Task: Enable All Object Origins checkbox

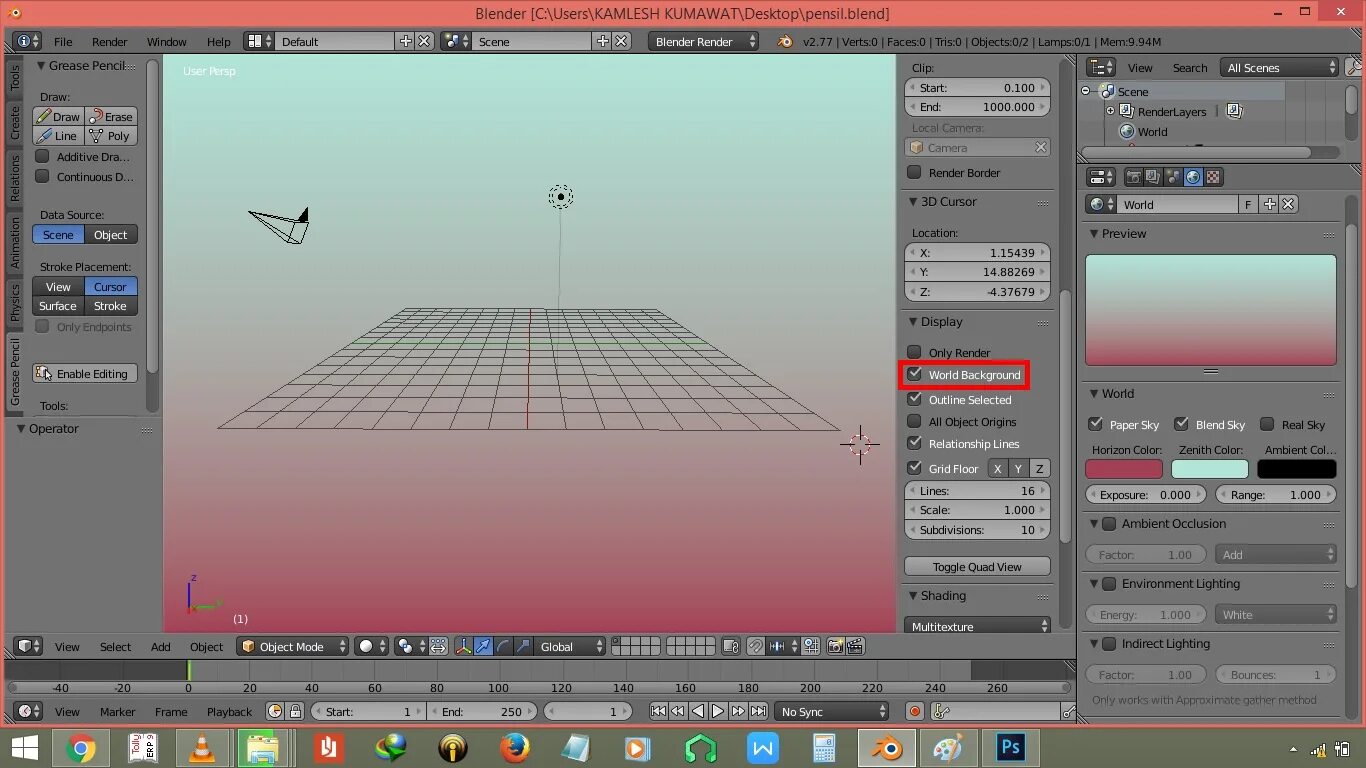Action: point(914,421)
